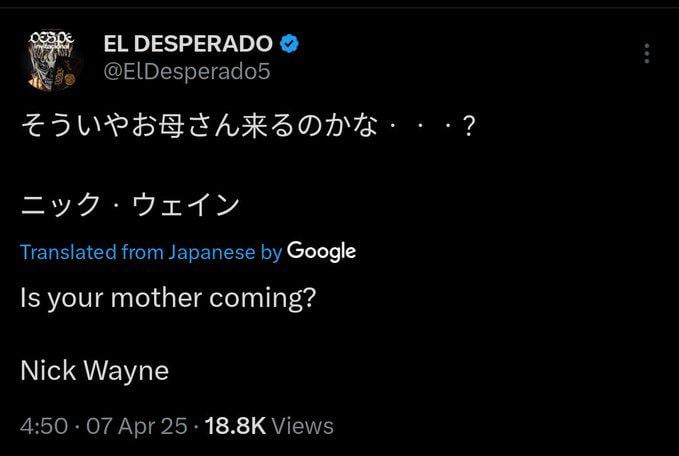679x456 pixels.
Task: Click the 'Translated from Japanese by' link
Action: click(x=151, y=252)
